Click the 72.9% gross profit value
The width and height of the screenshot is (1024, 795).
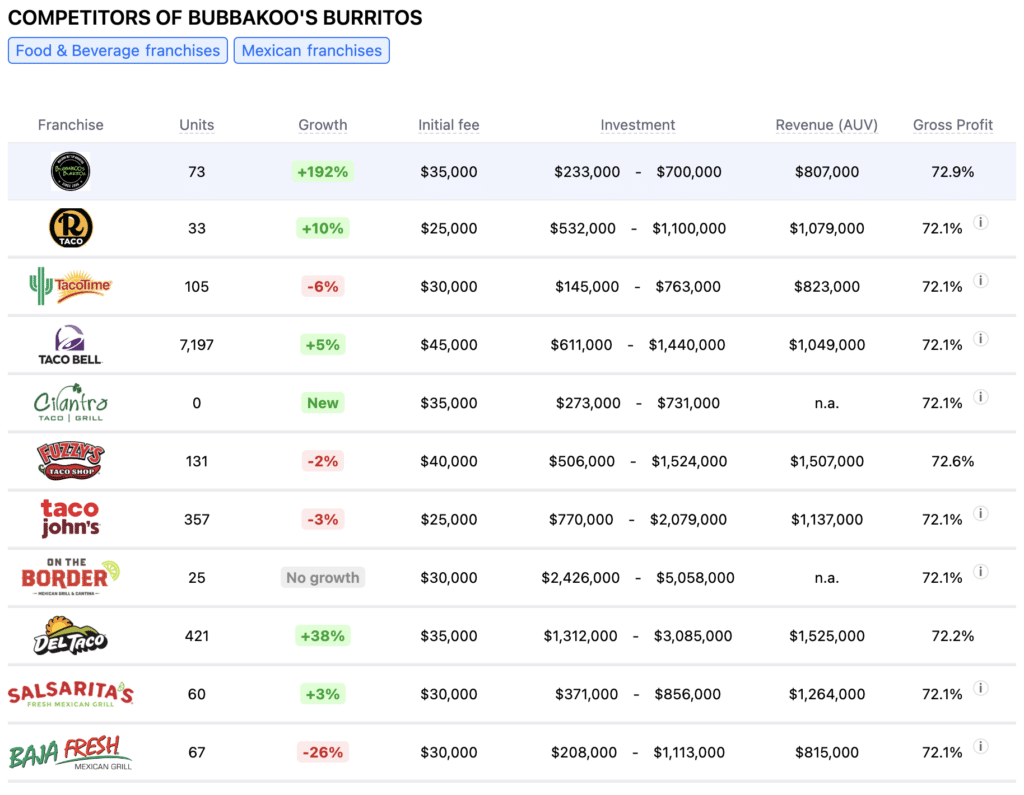tap(952, 172)
